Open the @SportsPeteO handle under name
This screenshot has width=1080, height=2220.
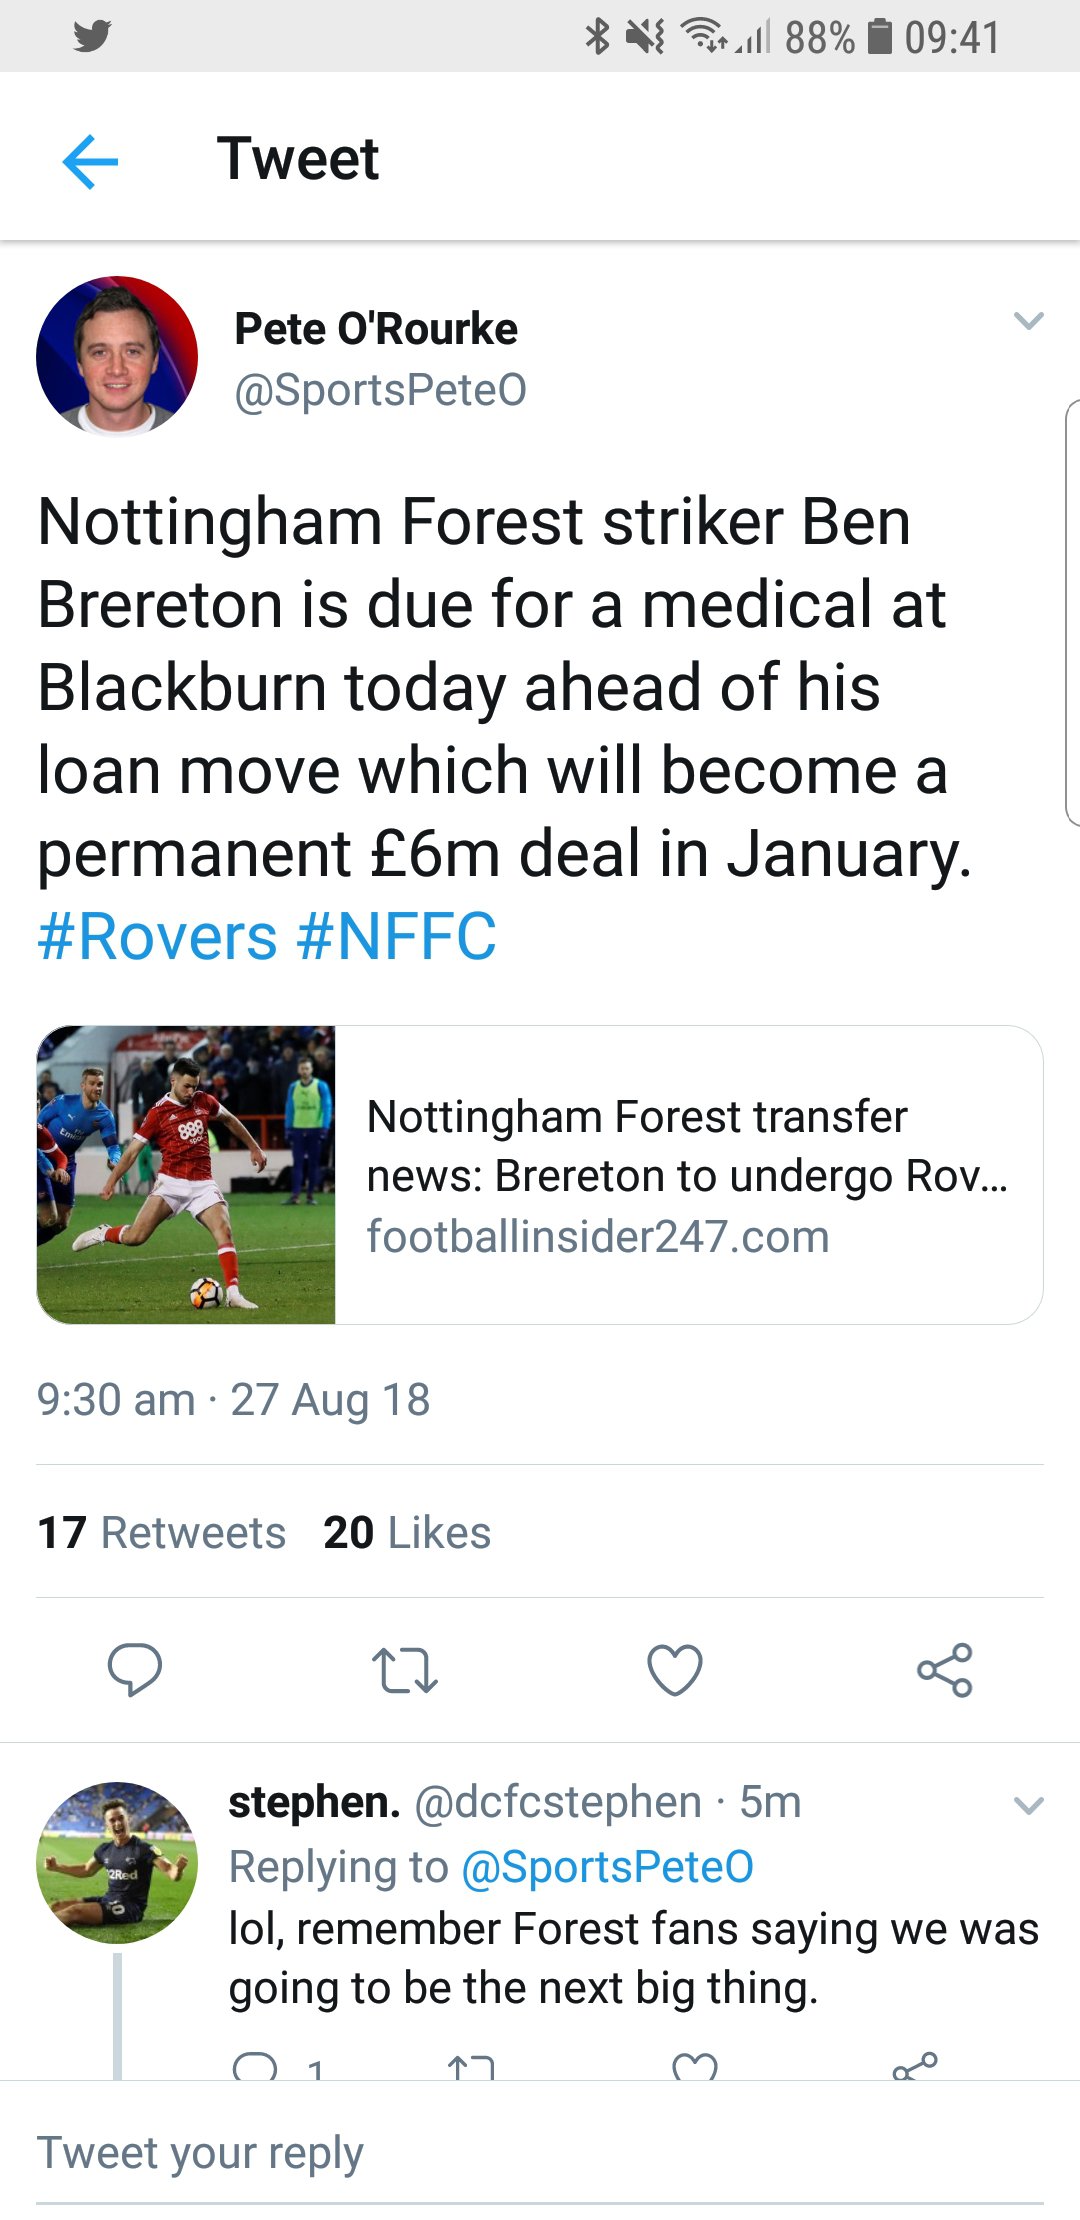click(380, 390)
